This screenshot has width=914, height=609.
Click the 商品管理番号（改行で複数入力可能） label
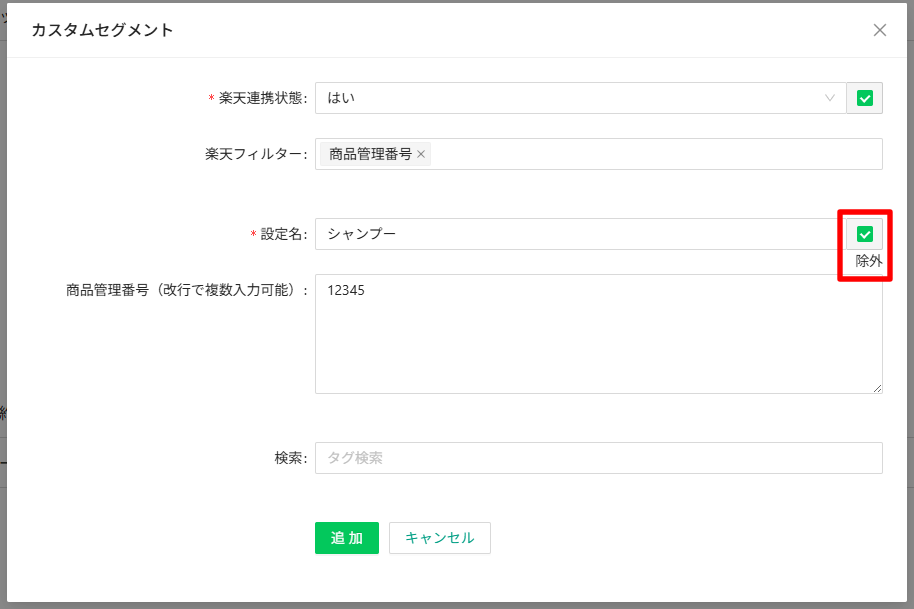tap(186, 290)
